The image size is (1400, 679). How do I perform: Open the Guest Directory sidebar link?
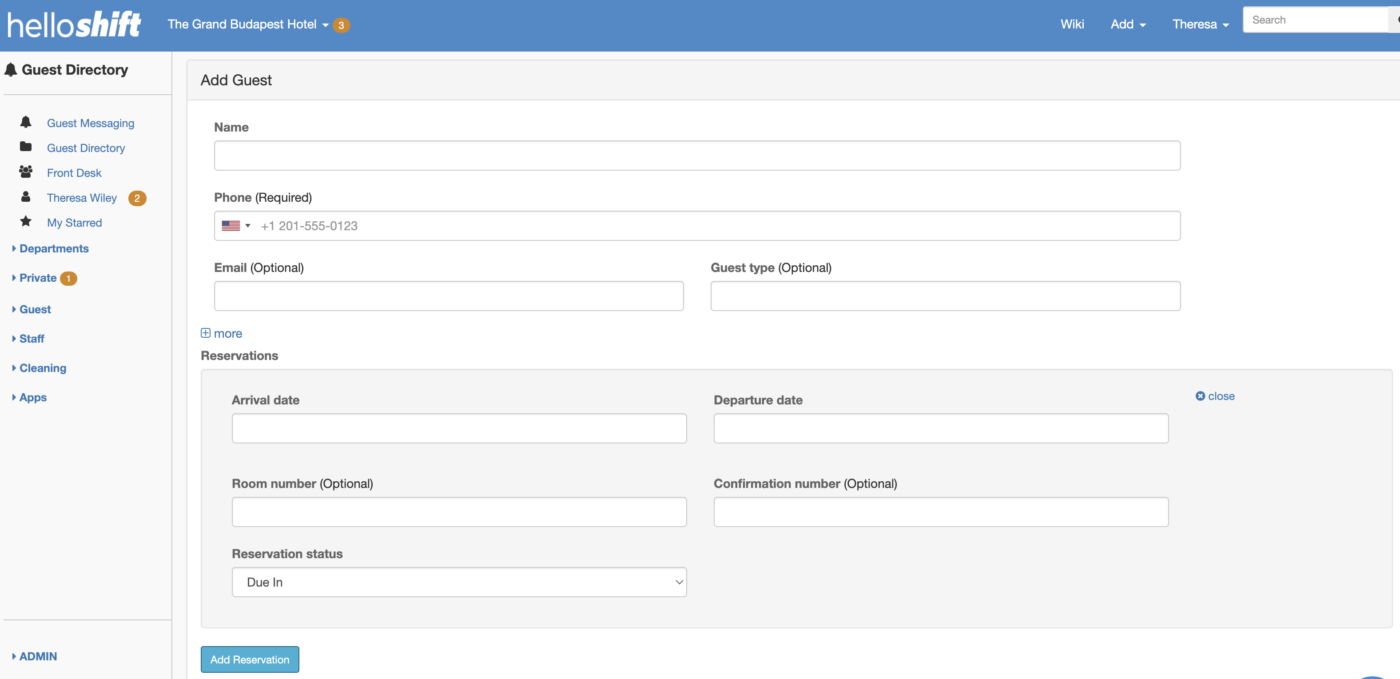[86, 148]
